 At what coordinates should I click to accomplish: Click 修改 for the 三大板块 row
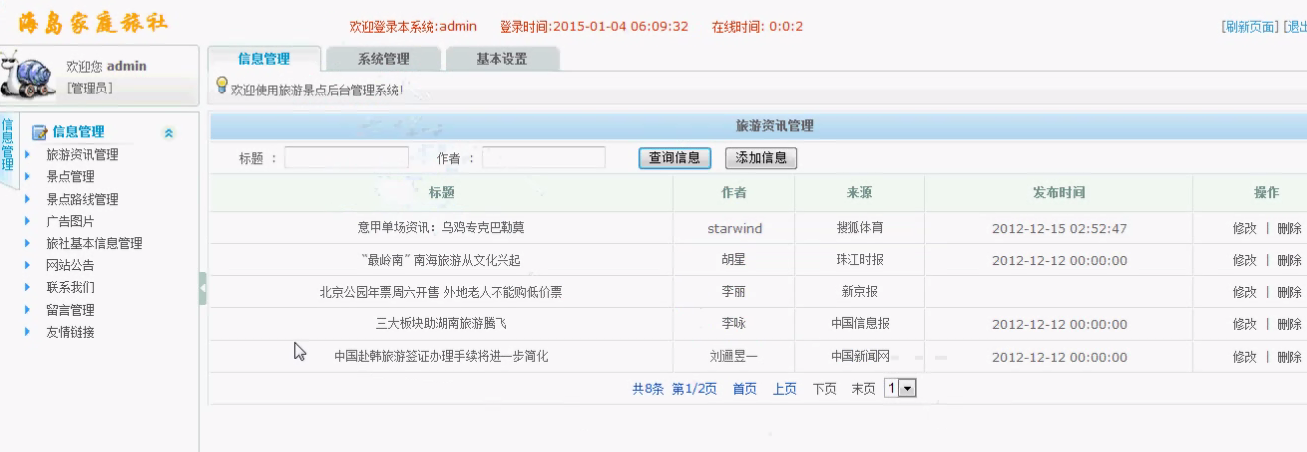(1244, 324)
